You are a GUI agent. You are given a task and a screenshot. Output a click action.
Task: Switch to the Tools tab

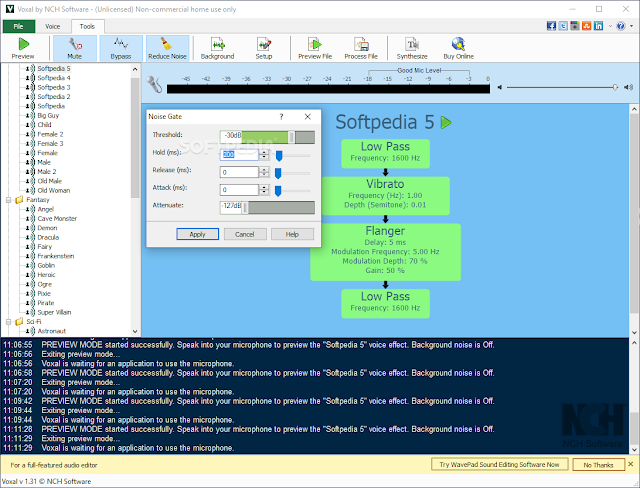(87, 27)
